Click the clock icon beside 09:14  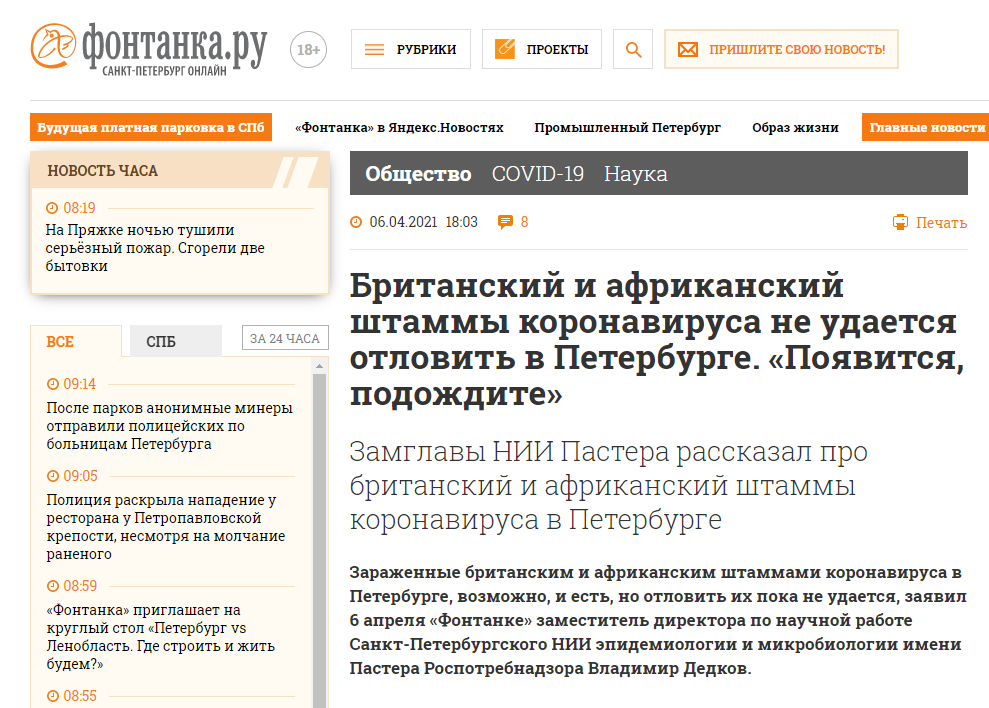52,384
